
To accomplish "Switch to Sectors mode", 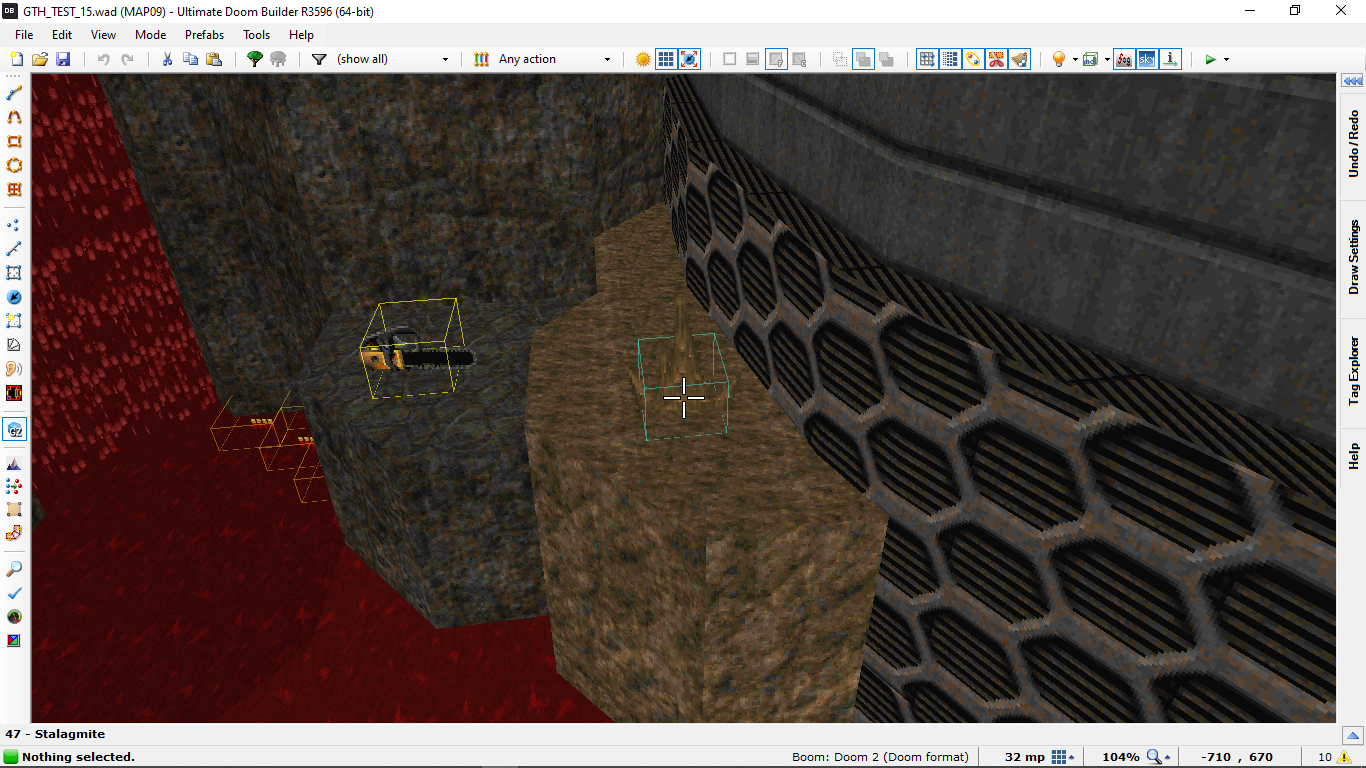I will [x=14, y=273].
